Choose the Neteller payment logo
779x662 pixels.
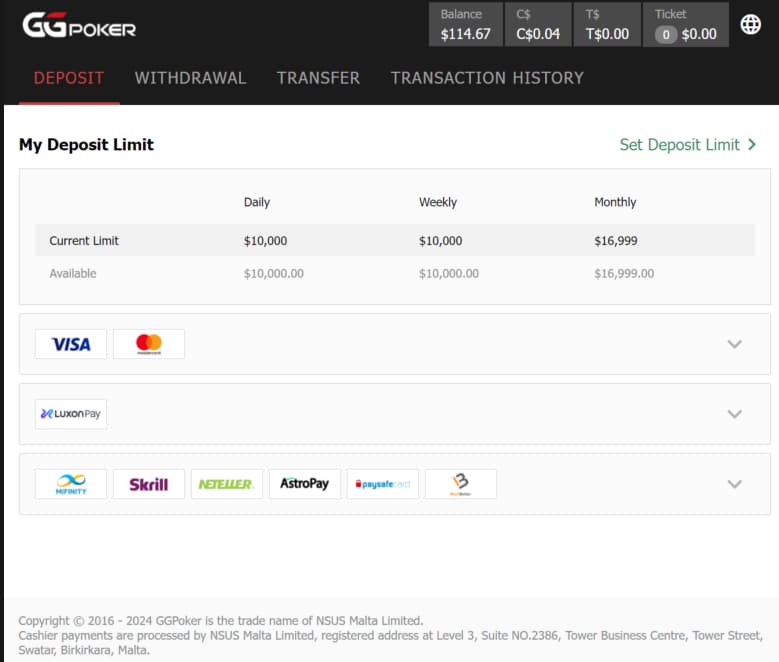(227, 484)
